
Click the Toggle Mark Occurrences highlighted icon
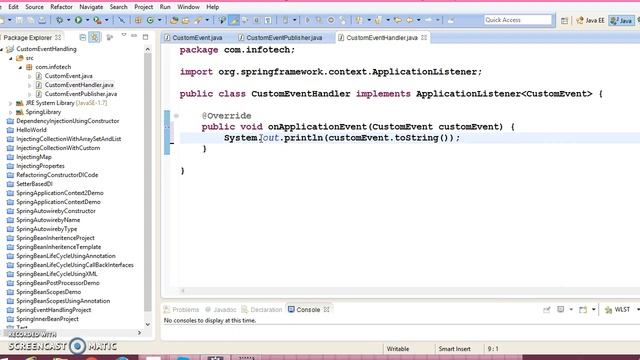tap(234, 20)
